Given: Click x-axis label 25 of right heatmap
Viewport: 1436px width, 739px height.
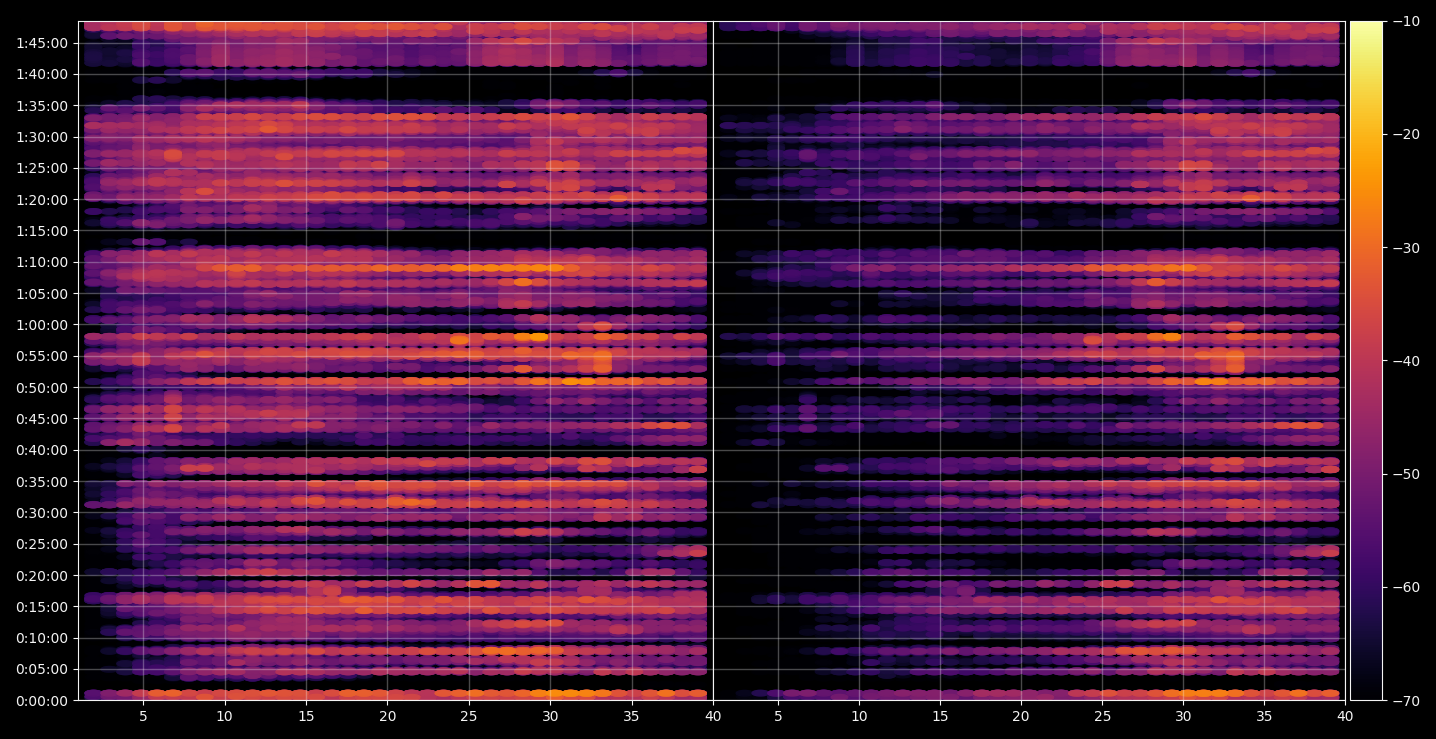Looking at the screenshot, I should coord(1102,716).
